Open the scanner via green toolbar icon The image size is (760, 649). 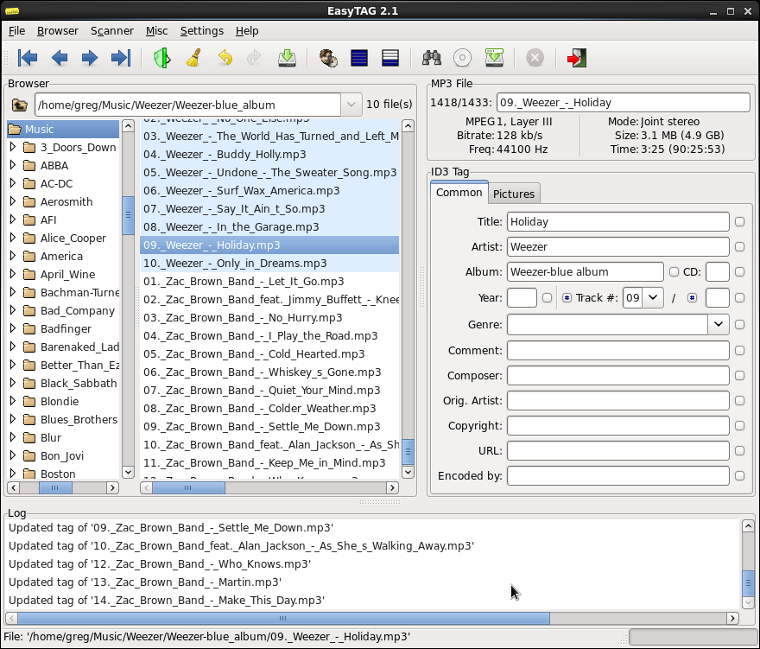coord(161,58)
